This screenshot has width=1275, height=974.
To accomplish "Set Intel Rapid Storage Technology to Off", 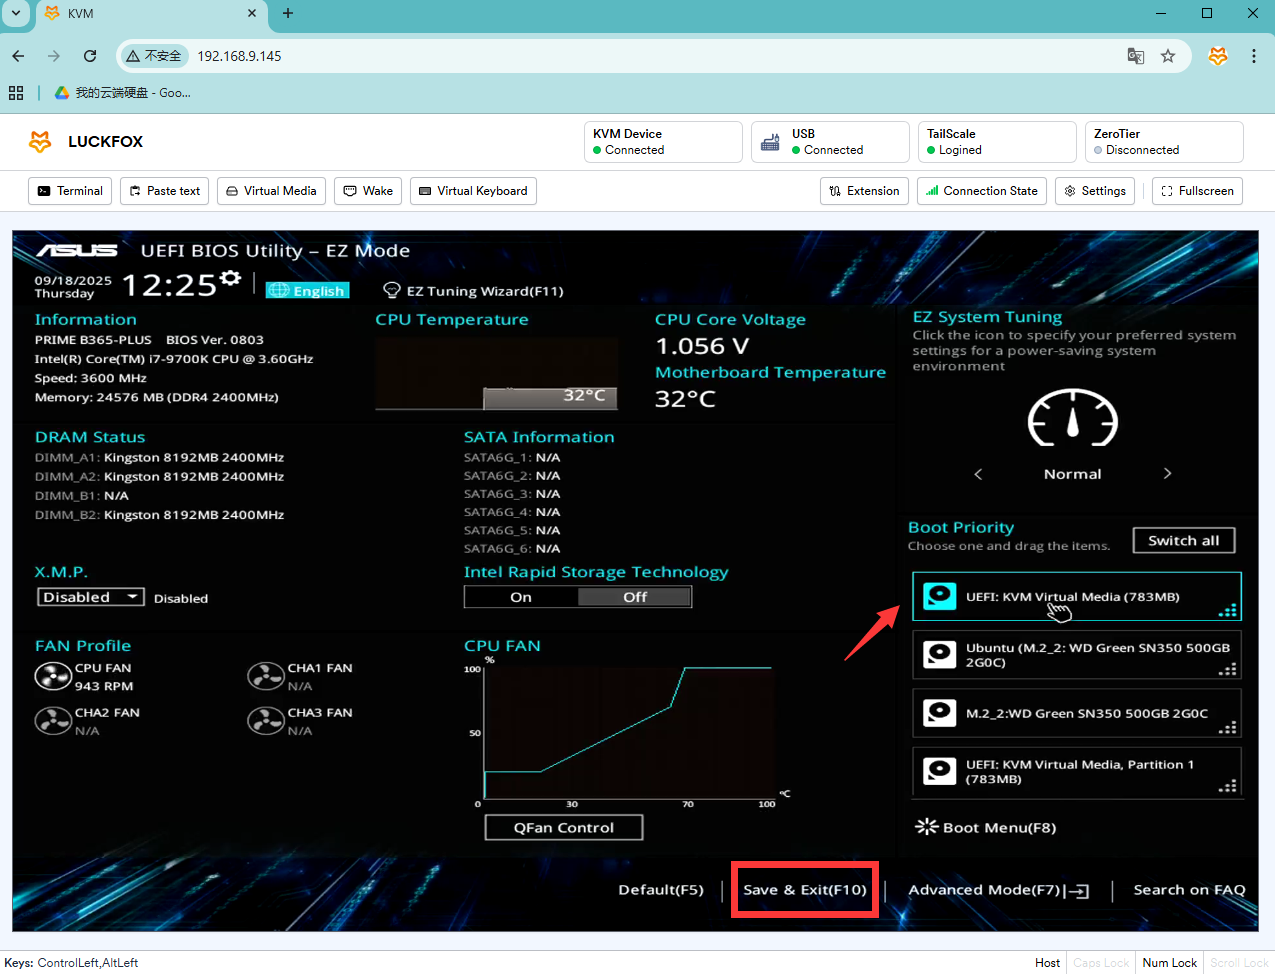I will (635, 597).
